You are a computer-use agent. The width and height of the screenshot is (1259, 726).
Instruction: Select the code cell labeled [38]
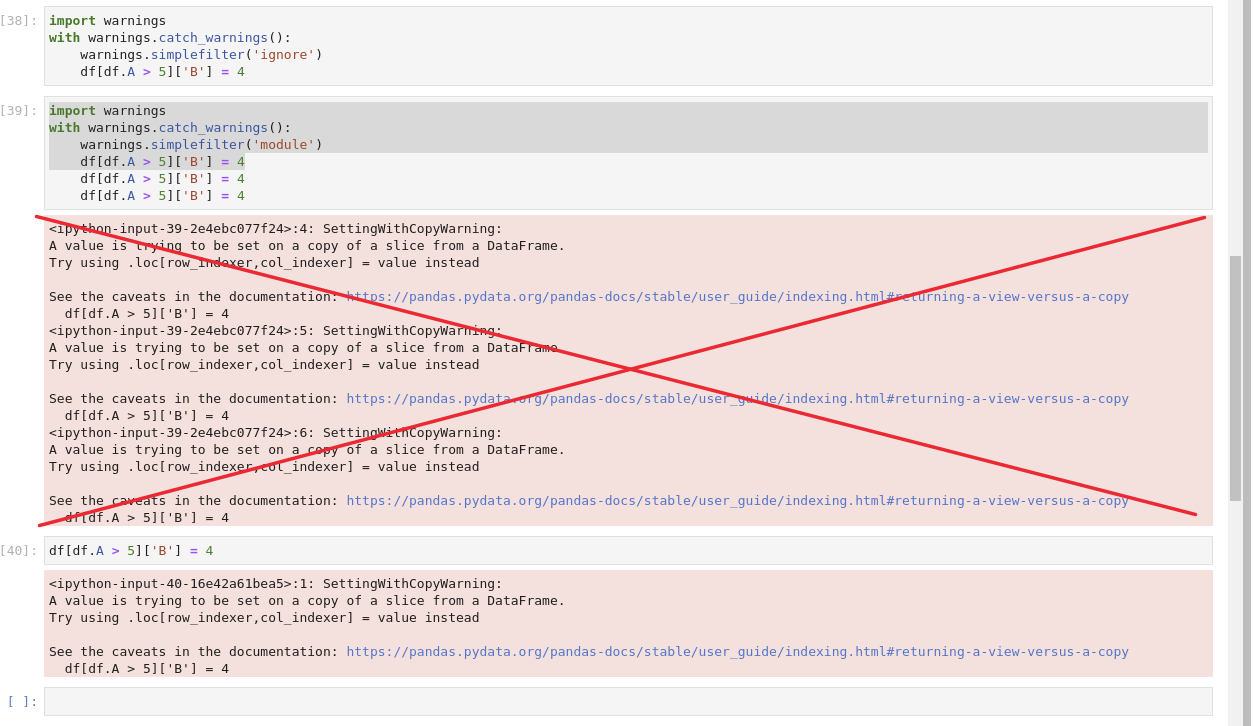pos(400,45)
